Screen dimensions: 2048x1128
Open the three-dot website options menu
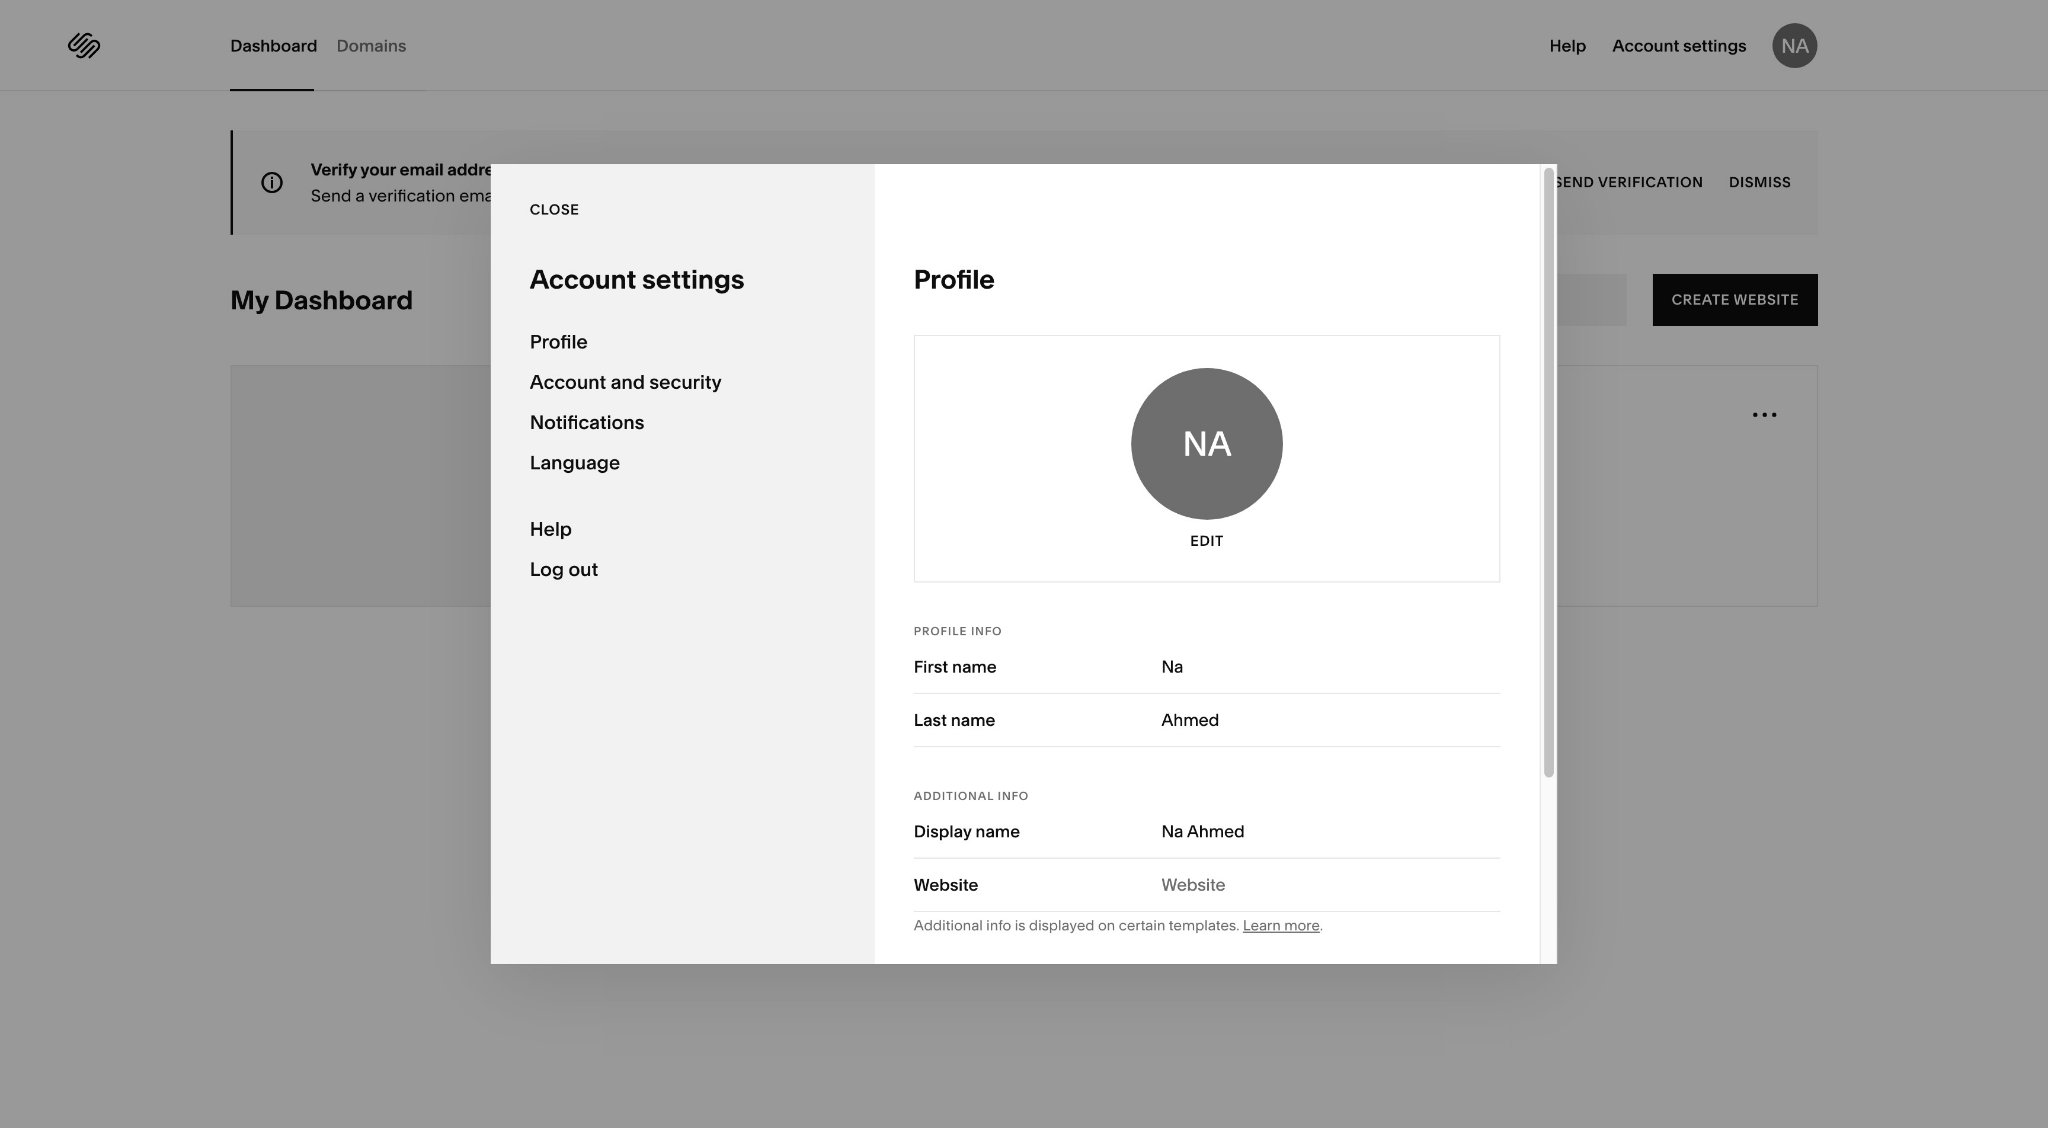point(1764,415)
